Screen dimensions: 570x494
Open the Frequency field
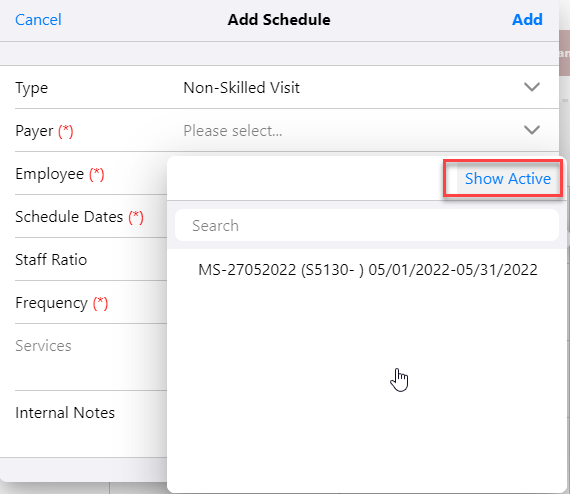point(91,302)
